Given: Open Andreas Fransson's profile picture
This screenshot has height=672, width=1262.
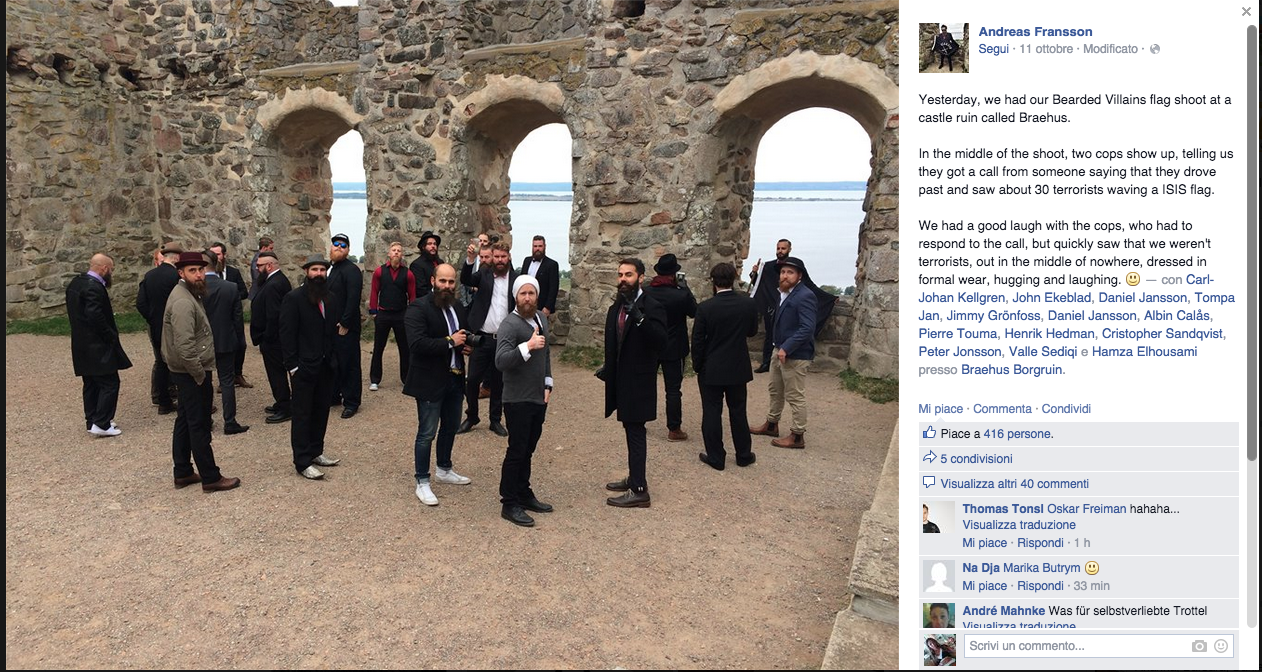Looking at the screenshot, I should click(x=944, y=48).
